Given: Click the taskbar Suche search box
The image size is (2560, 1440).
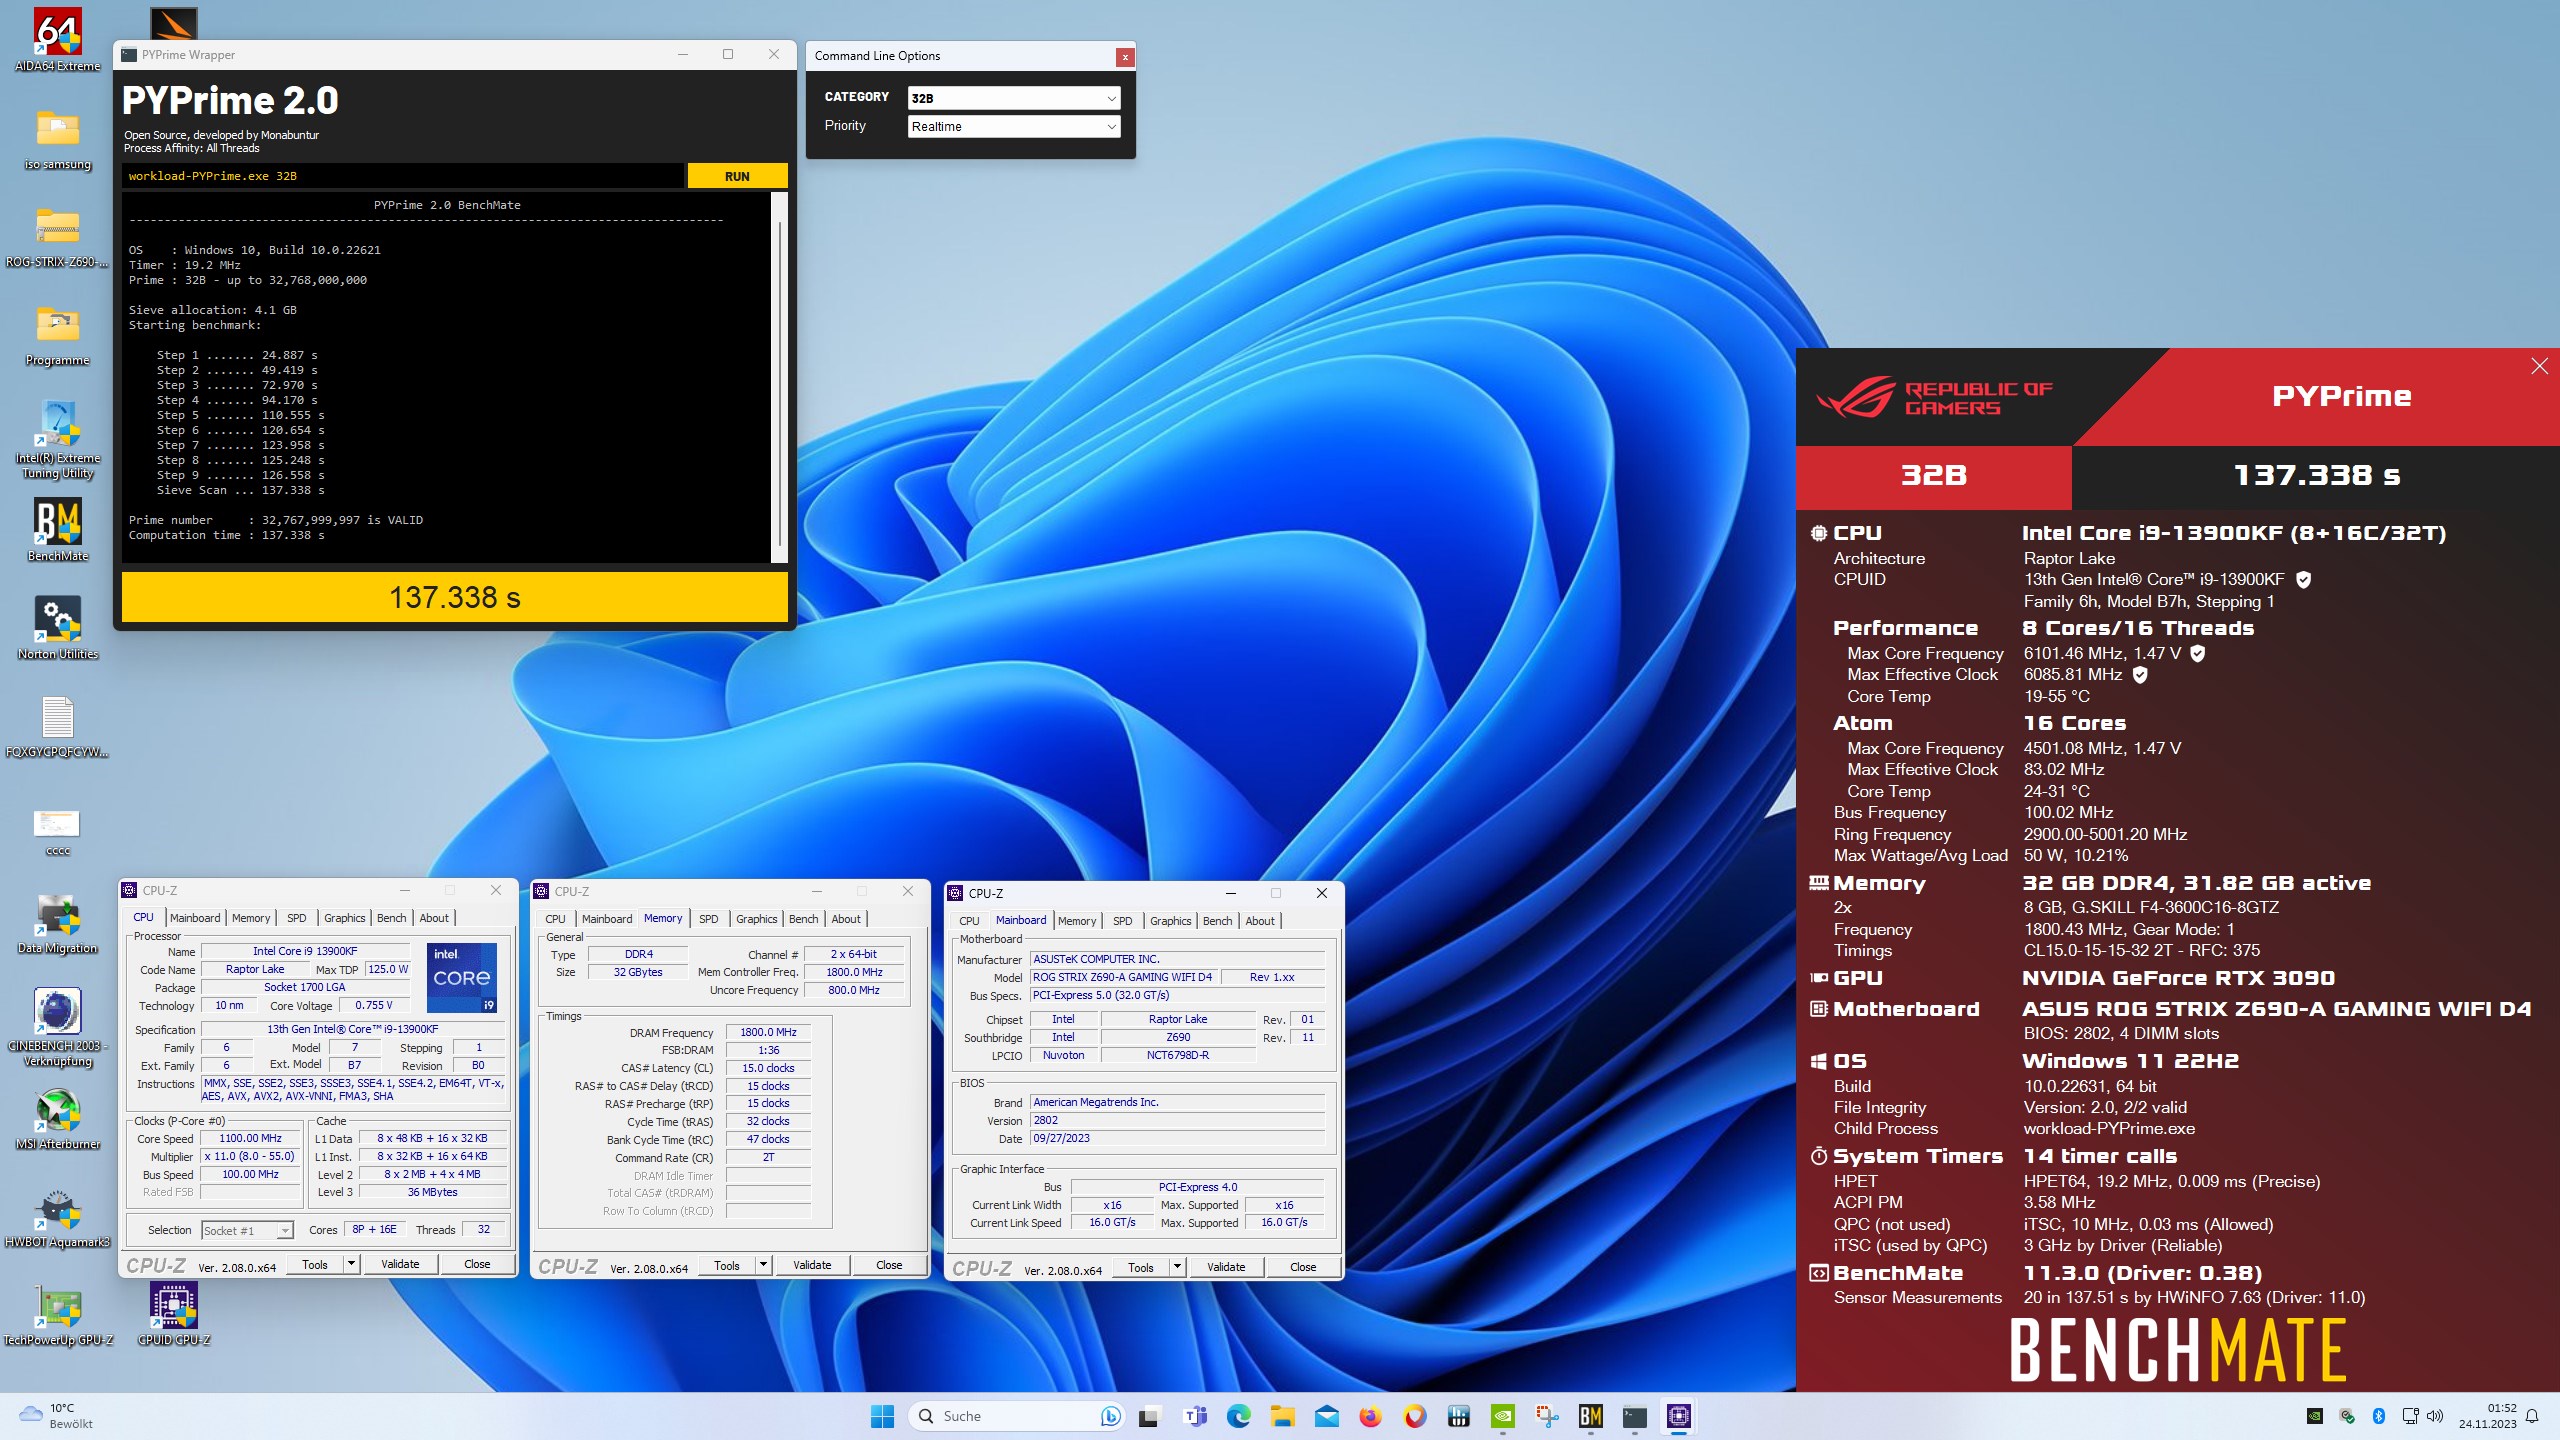Looking at the screenshot, I should [1016, 1416].
